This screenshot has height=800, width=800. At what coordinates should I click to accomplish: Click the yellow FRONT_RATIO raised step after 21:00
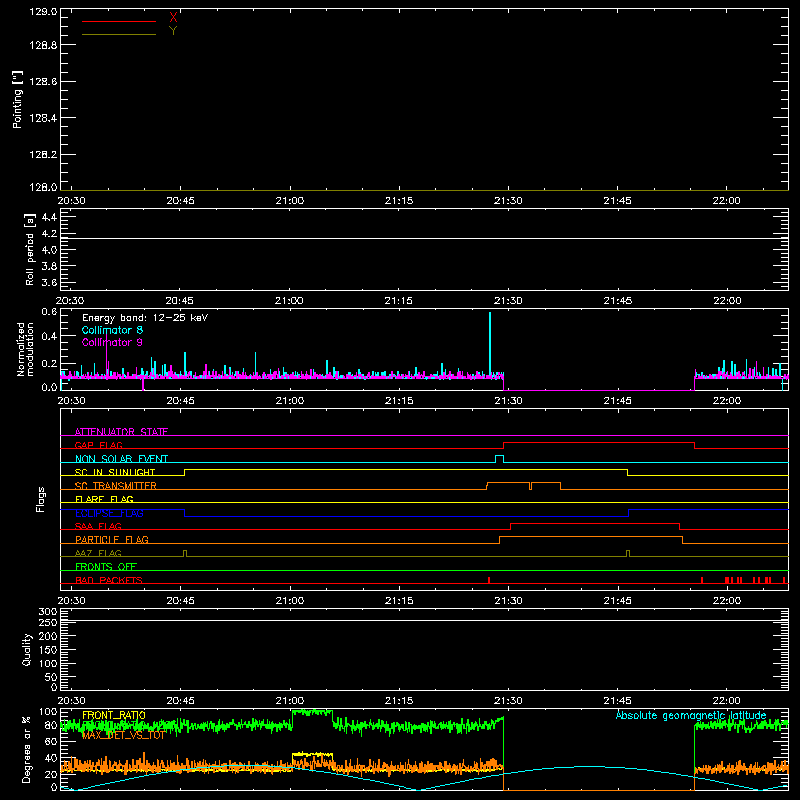pyautogui.click(x=312, y=754)
